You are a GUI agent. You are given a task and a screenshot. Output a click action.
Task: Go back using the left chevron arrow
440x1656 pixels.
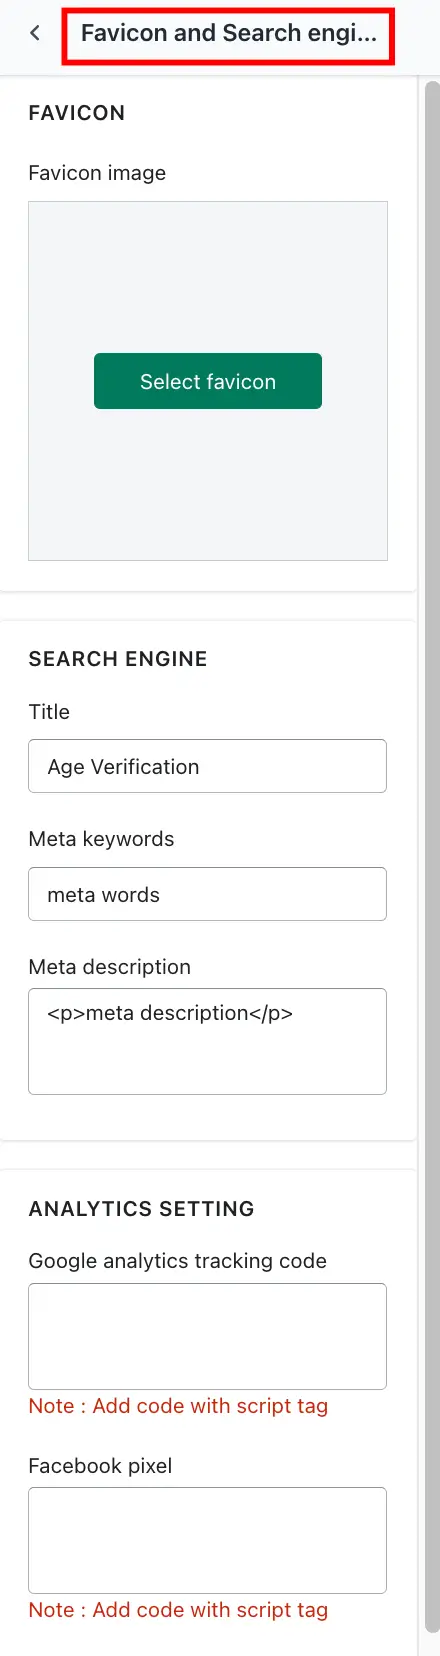point(35,33)
